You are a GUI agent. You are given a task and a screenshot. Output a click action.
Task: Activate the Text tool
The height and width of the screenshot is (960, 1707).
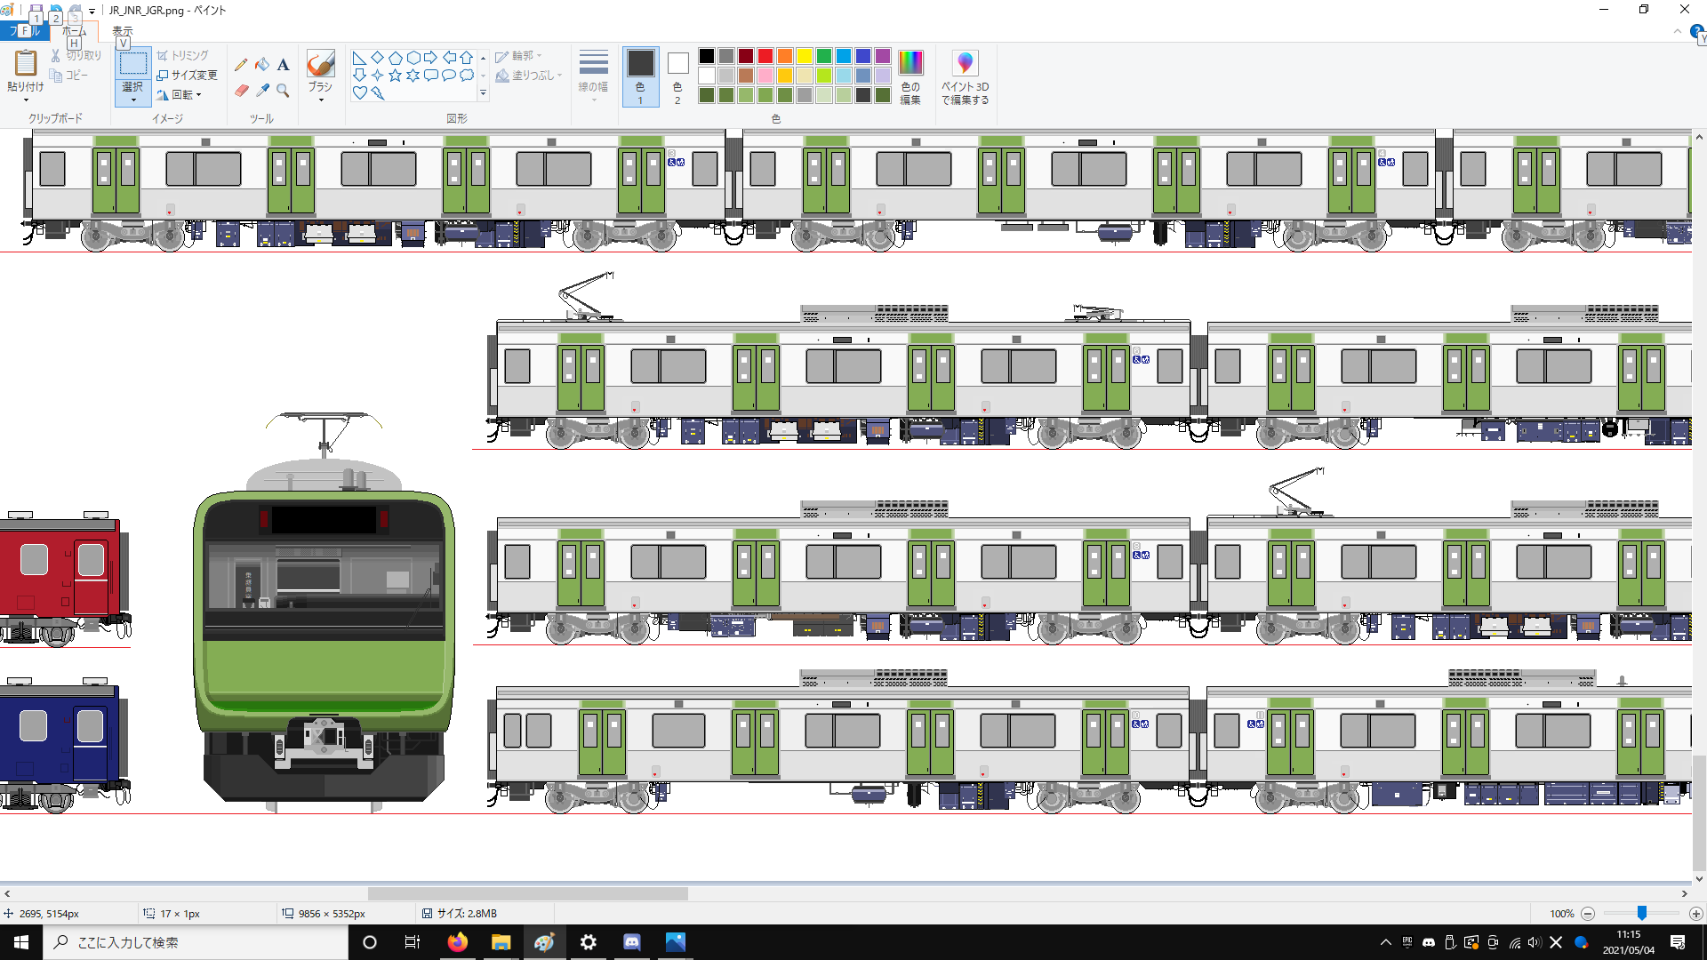(x=283, y=65)
